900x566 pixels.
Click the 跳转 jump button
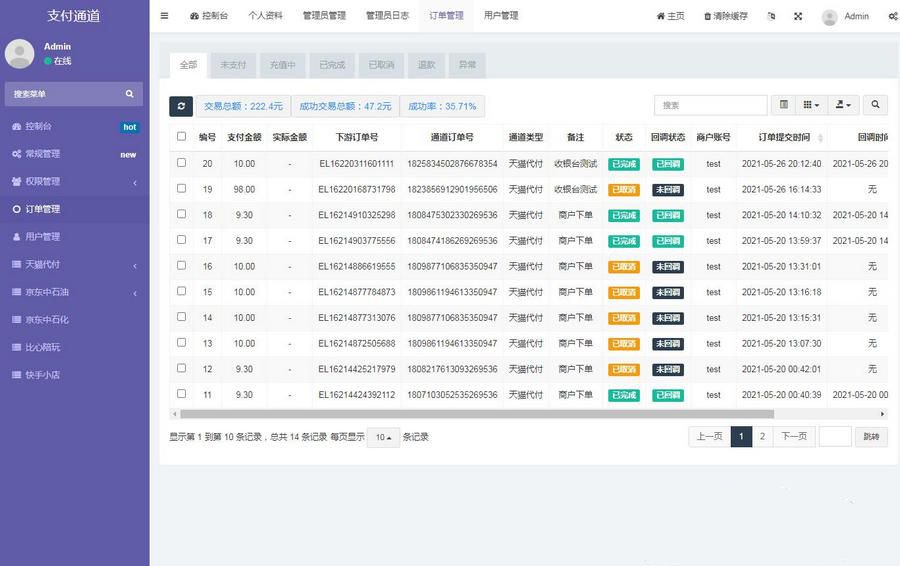(871, 436)
